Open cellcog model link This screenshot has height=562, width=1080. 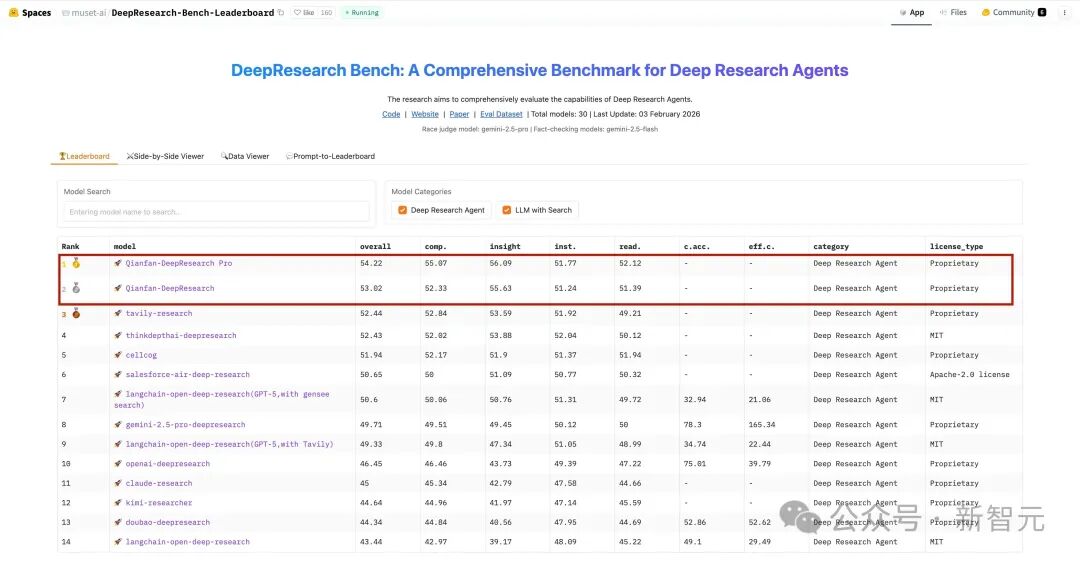click(x=141, y=355)
